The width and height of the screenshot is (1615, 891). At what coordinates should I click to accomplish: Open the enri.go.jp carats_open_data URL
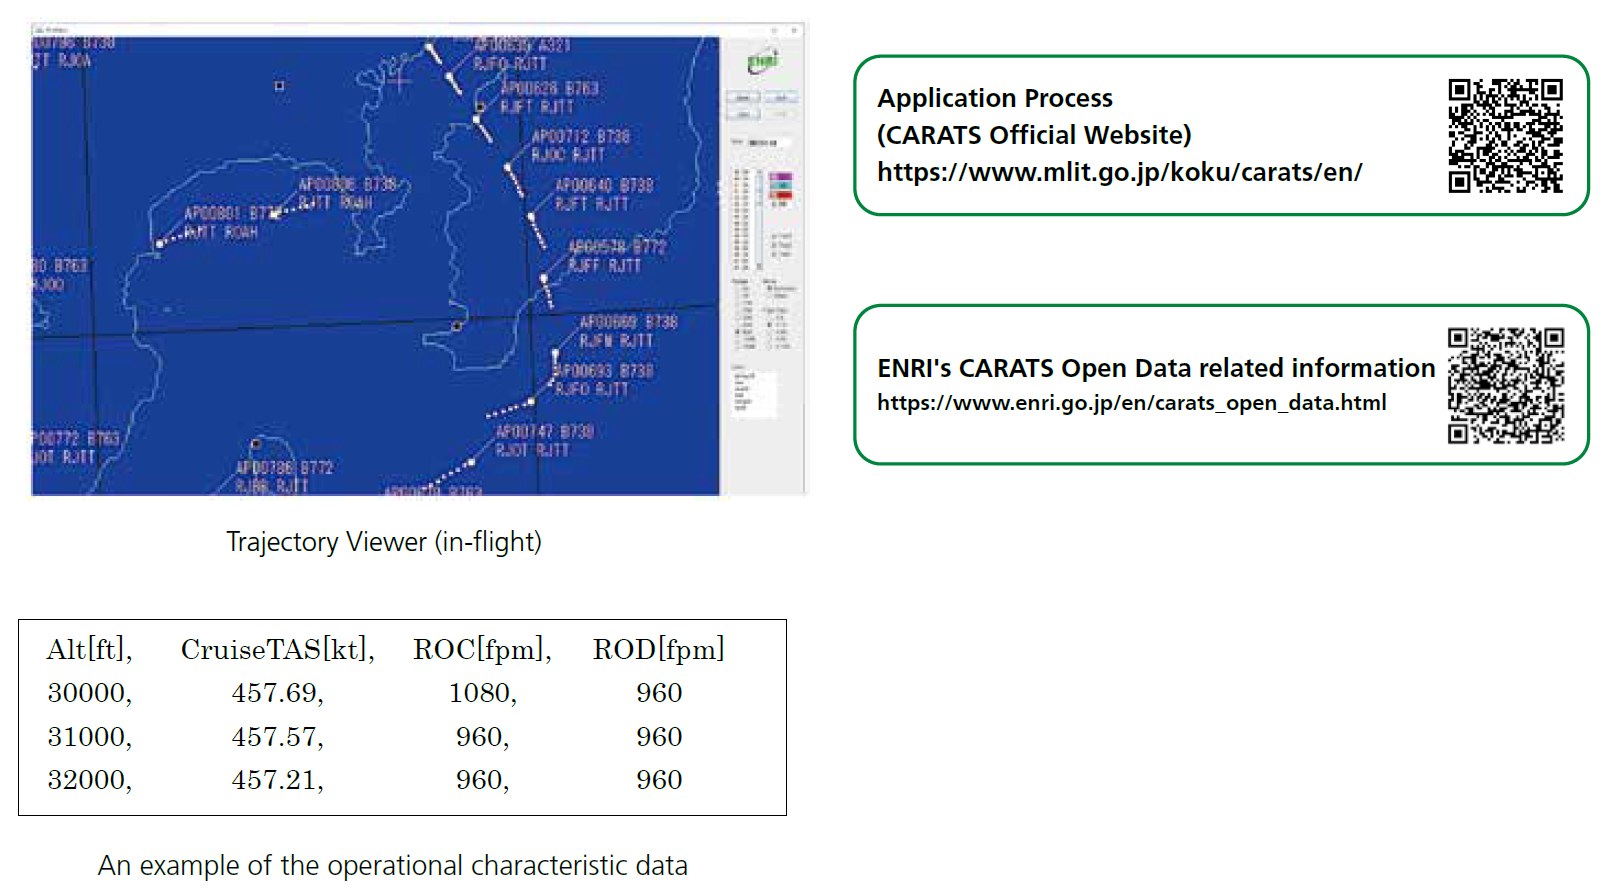(1131, 403)
